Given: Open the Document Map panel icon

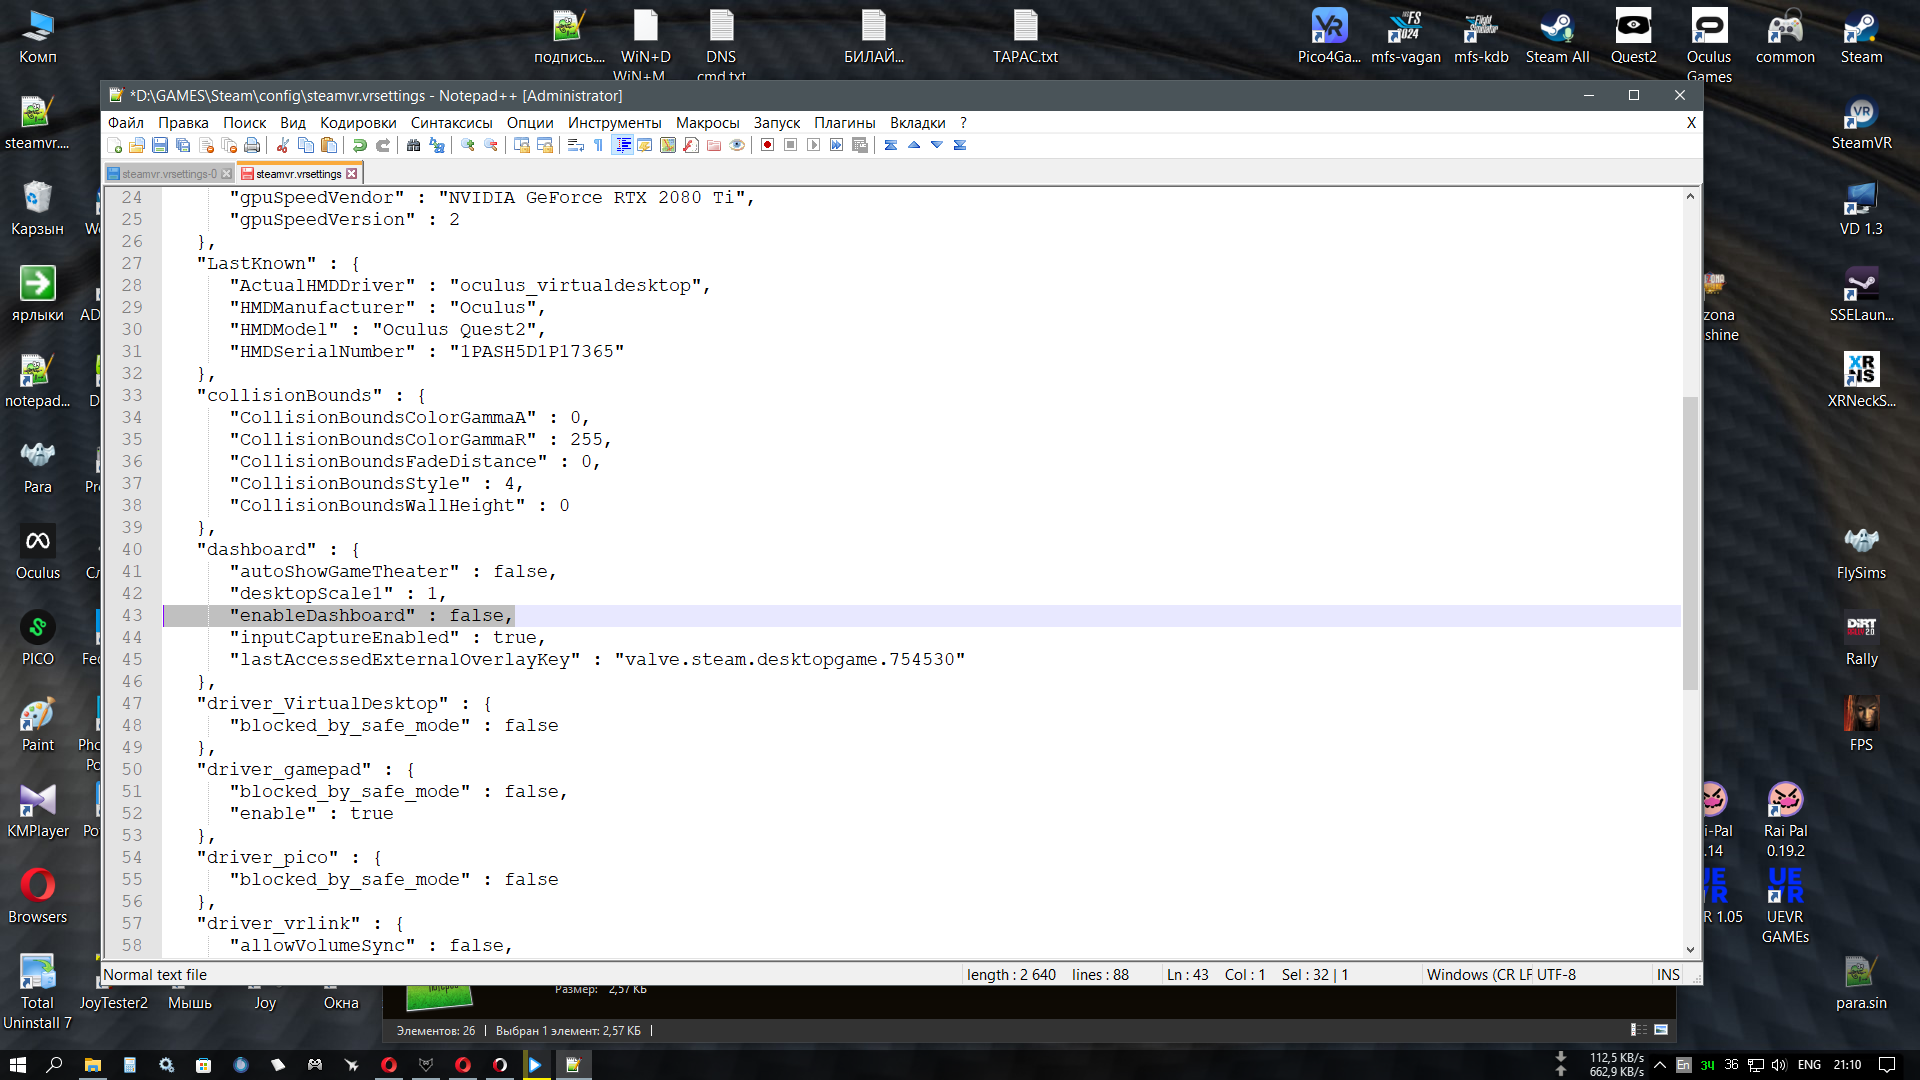Looking at the screenshot, I should pyautogui.click(x=668, y=146).
